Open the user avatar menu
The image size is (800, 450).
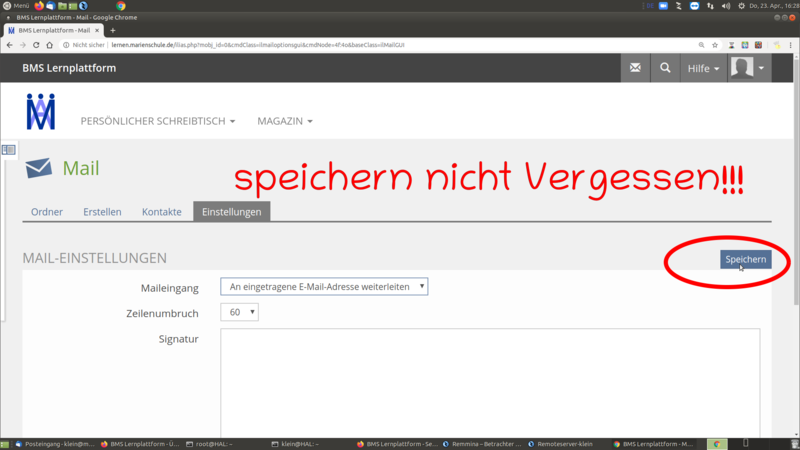[x=748, y=68]
